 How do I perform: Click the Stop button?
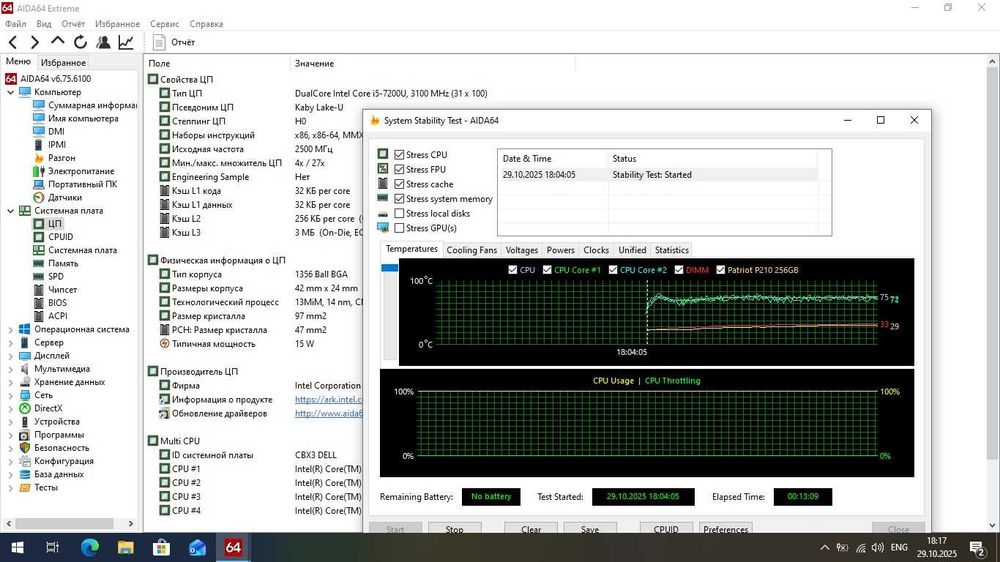pyautogui.click(x=454, y=529)
